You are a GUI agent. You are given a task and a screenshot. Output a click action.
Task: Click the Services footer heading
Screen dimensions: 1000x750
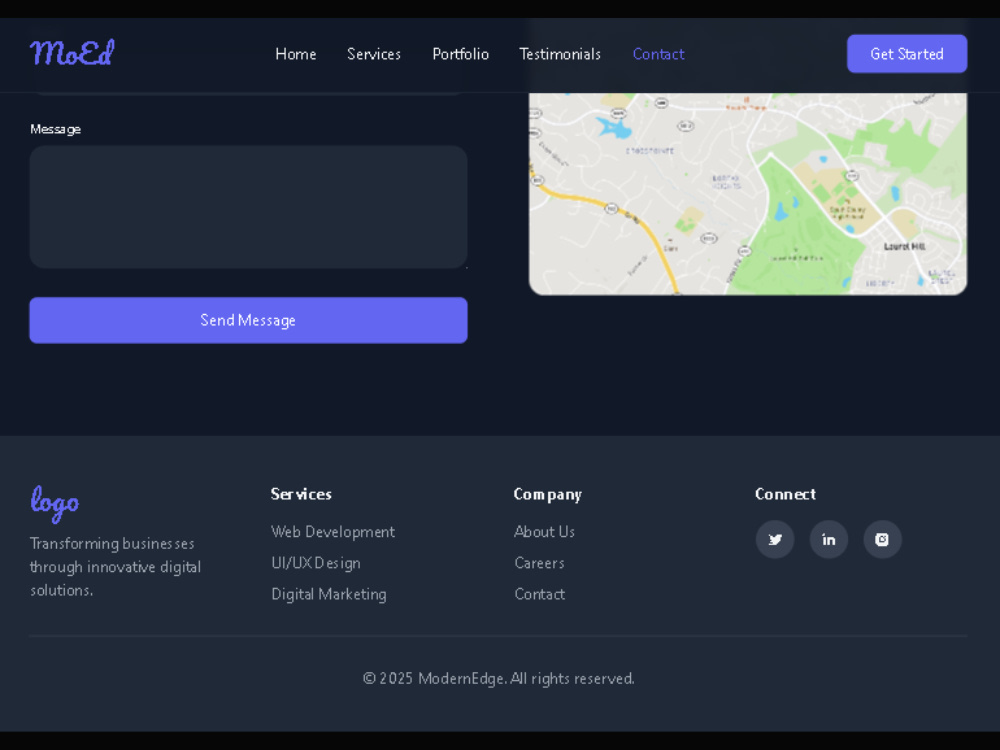301,494
